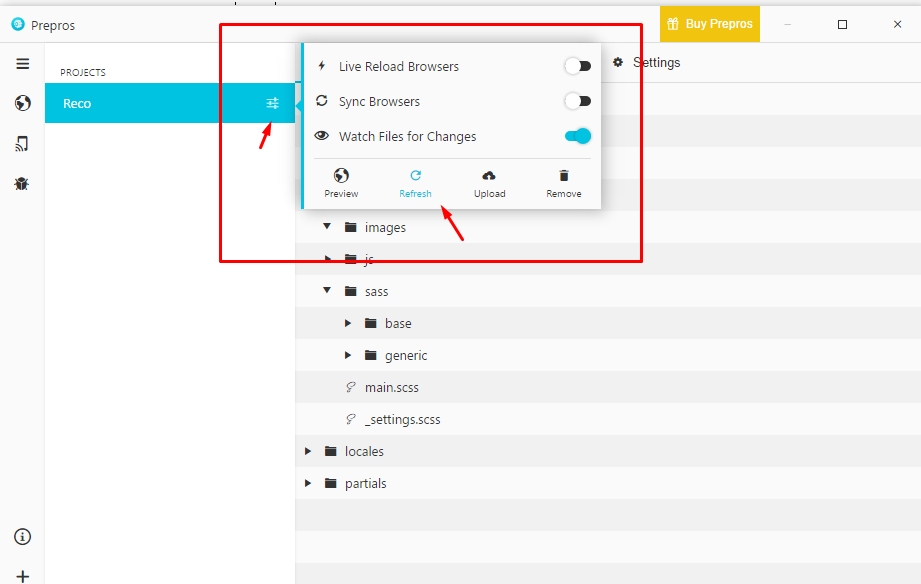Disable Watch Files for Changes toggle
Image resolution: width=921 pixels, height=584 pixels.
577,136
